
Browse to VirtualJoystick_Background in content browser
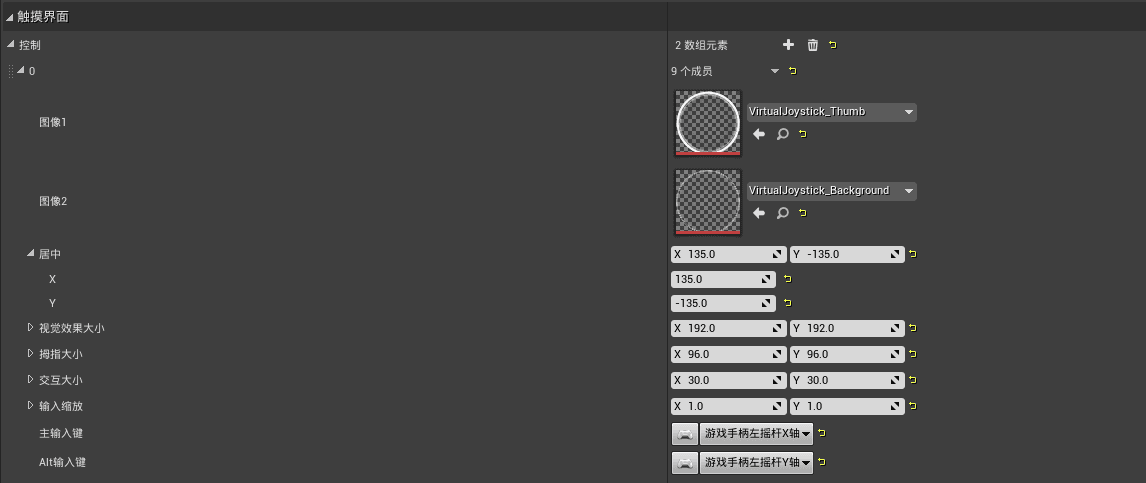click(x=782, y=213)
